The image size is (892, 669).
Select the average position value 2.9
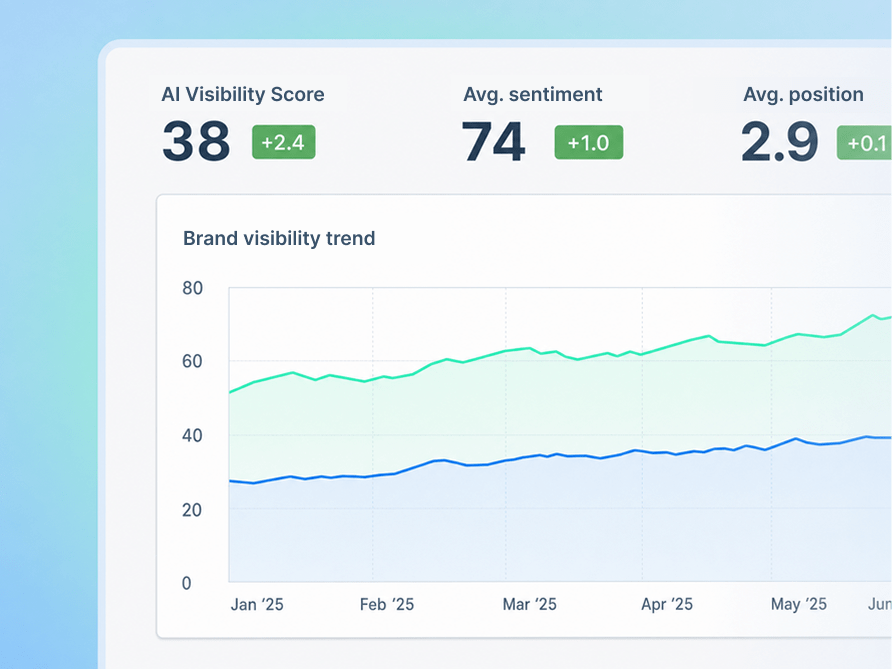coord(779,141)
